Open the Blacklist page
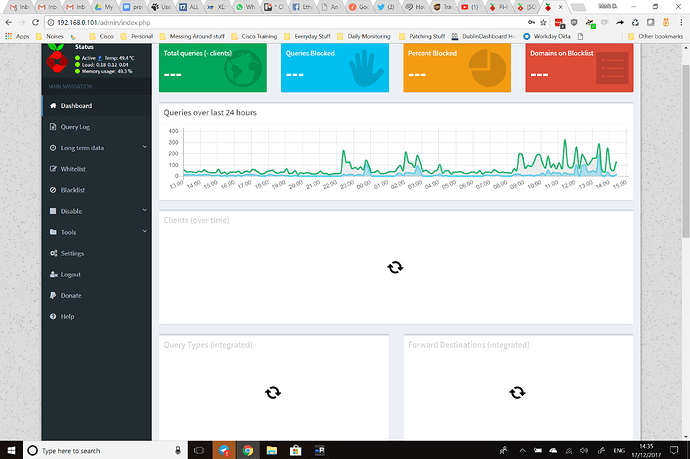 tap(97, 190)
